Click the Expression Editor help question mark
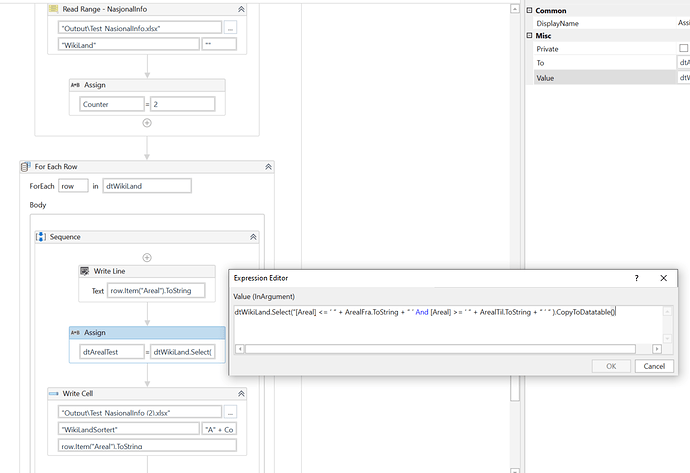690x473 pixels. click(x=636, y=278)
